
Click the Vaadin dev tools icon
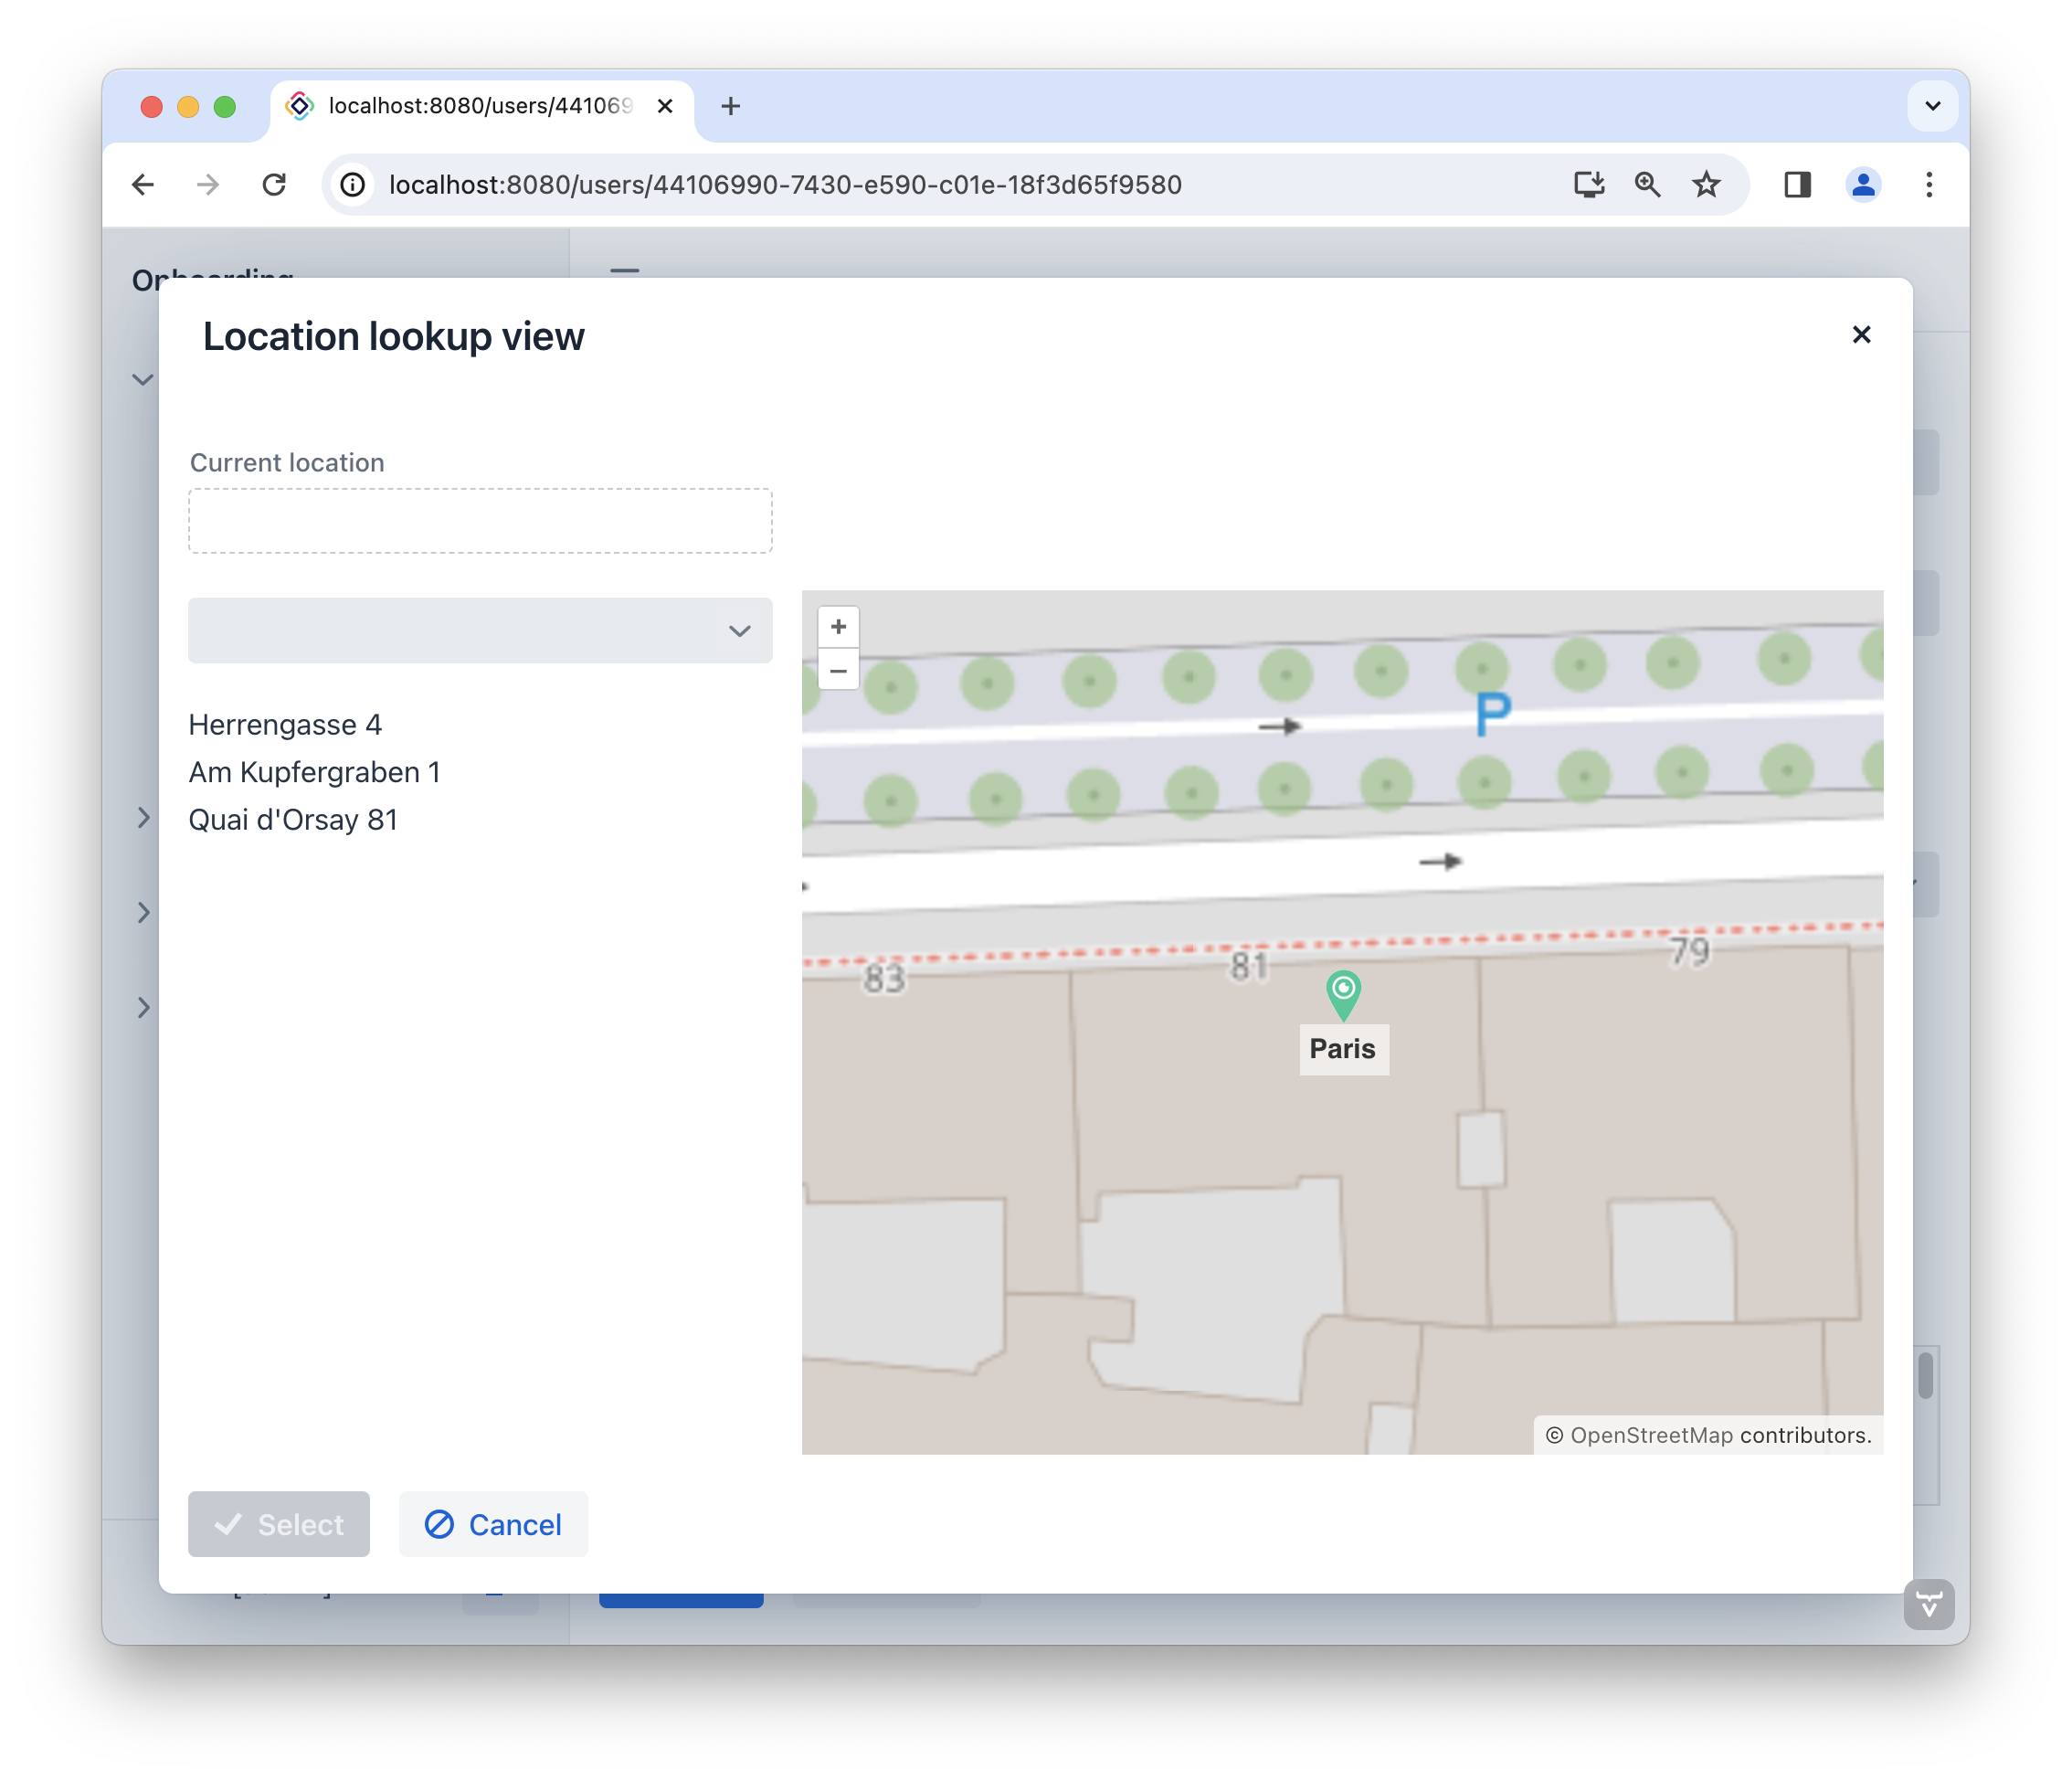pyautogui.click(x=1928, y=1604)
